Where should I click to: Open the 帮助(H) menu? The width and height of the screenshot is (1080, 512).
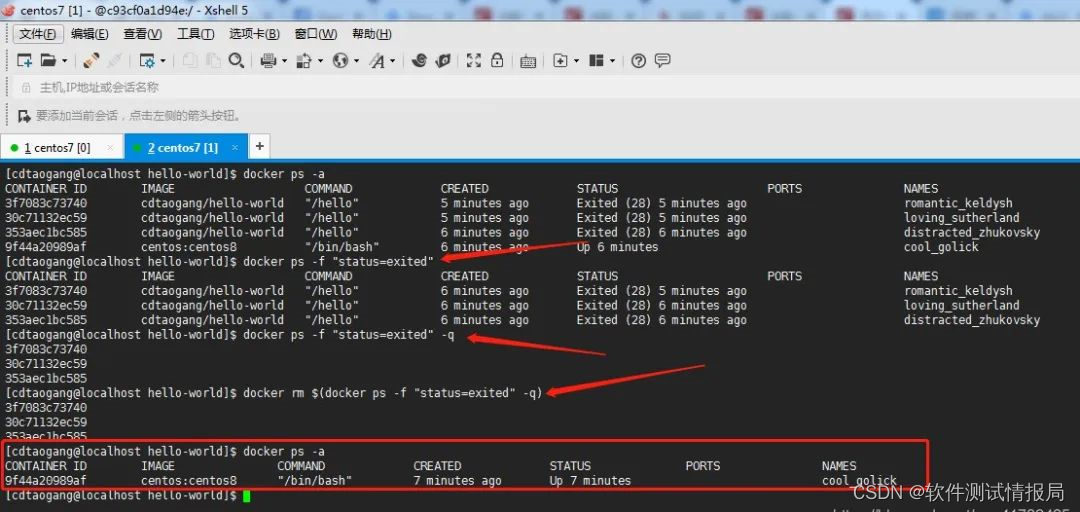click(371, 34)
